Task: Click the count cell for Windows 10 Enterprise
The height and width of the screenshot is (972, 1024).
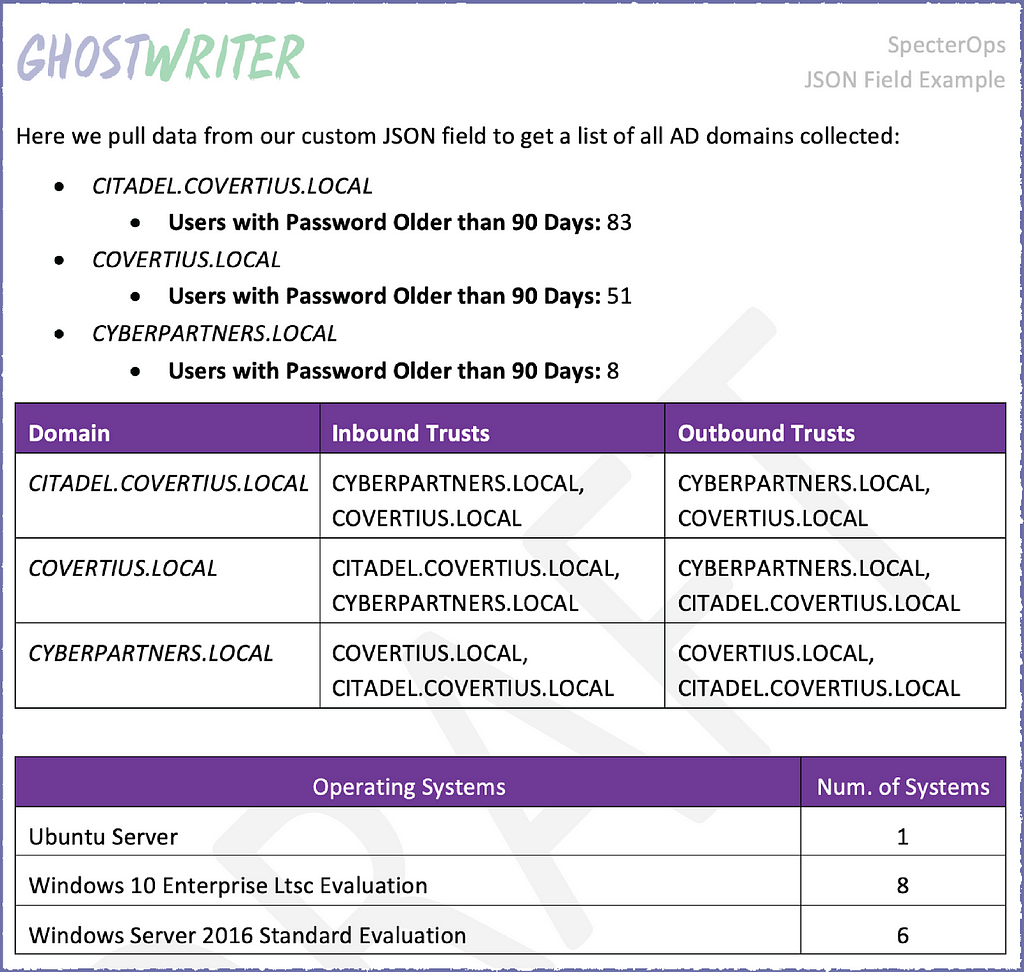Action: (x=903, y=881)
